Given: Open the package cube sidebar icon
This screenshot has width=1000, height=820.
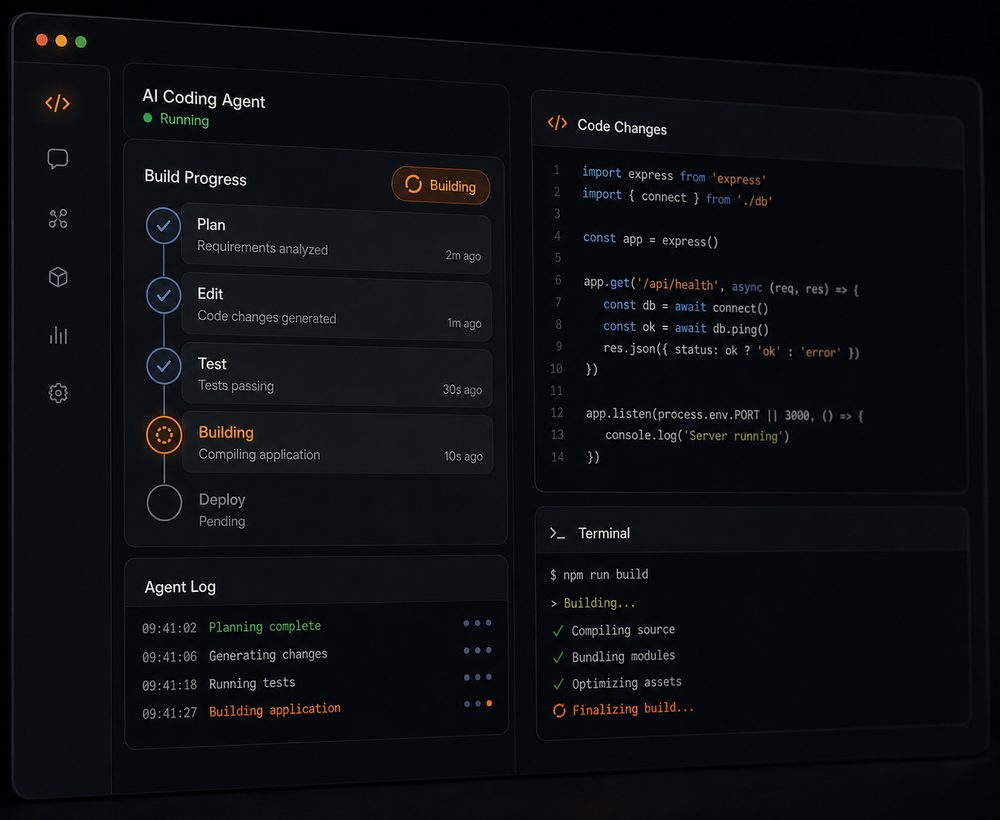Looking at the screenshot, I should (x=58, y=277).
